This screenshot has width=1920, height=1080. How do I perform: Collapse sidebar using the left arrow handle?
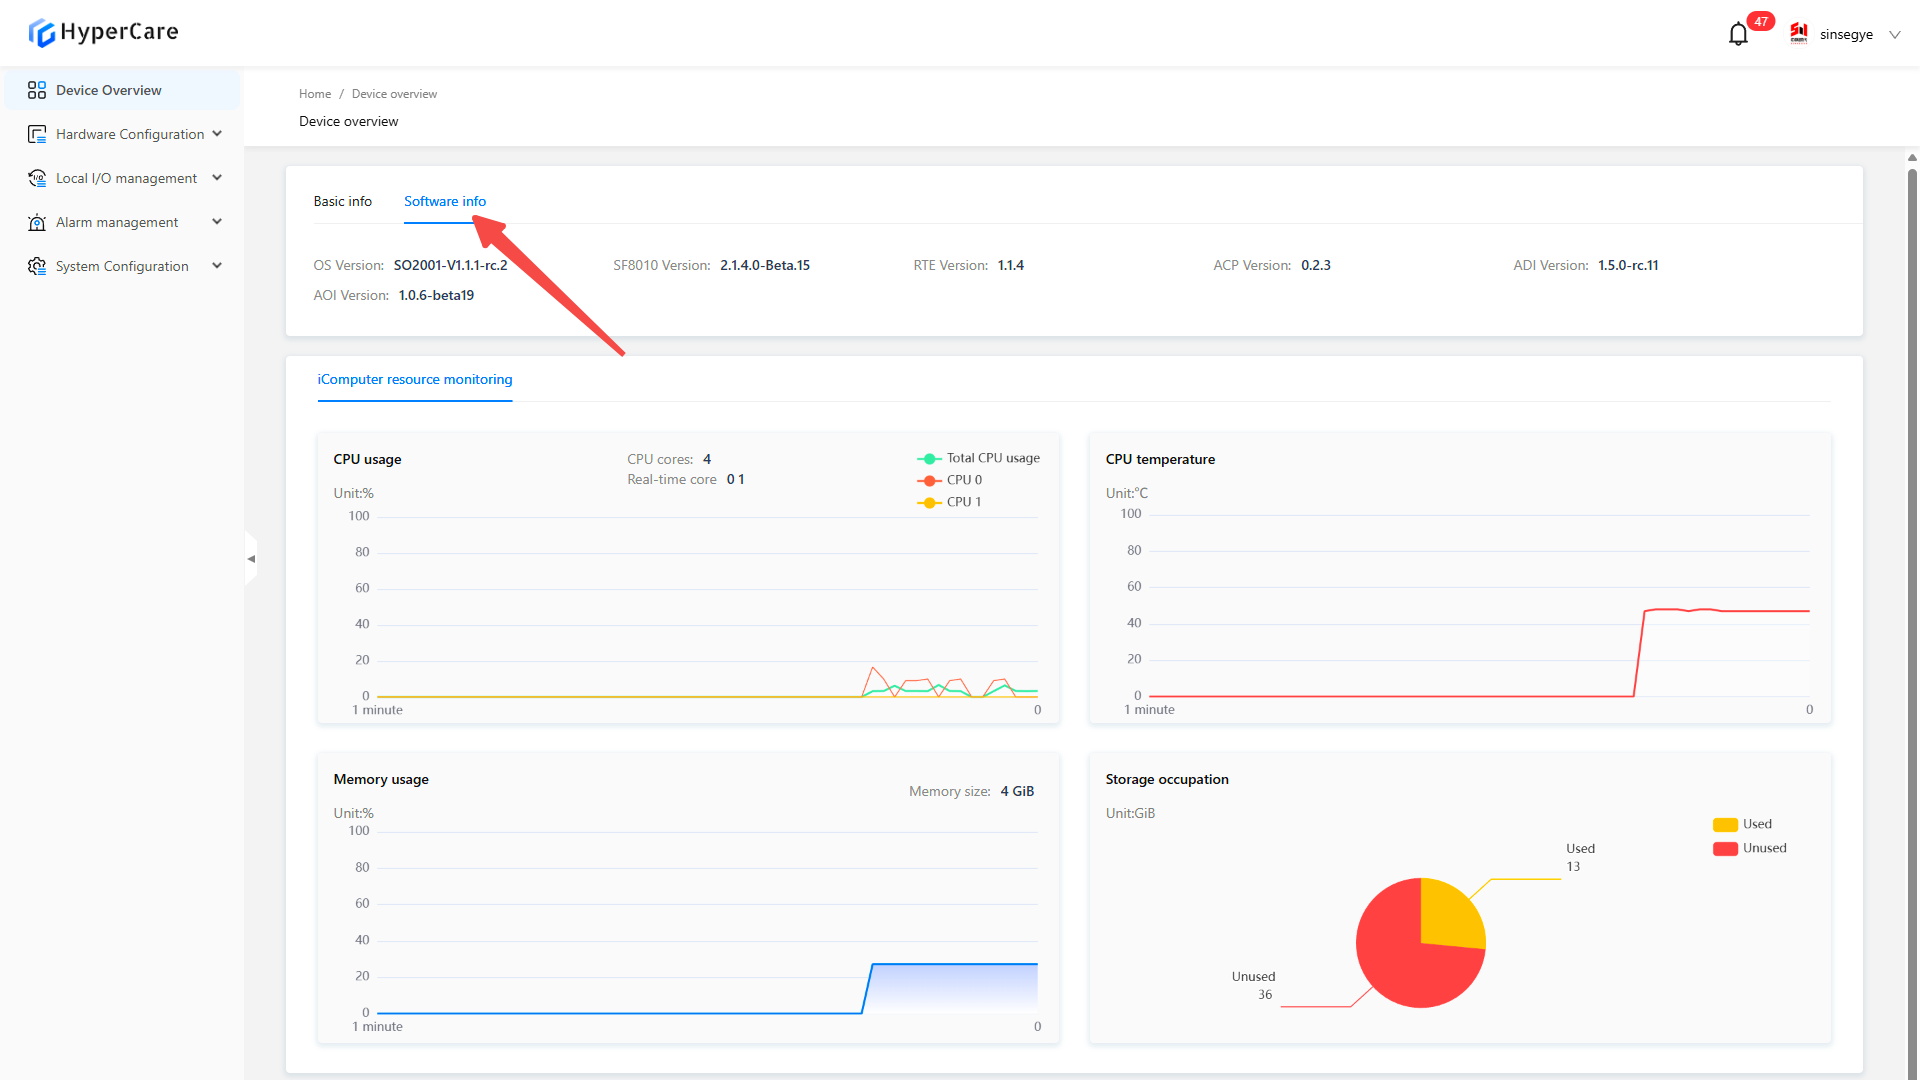(x=251, y=559)
